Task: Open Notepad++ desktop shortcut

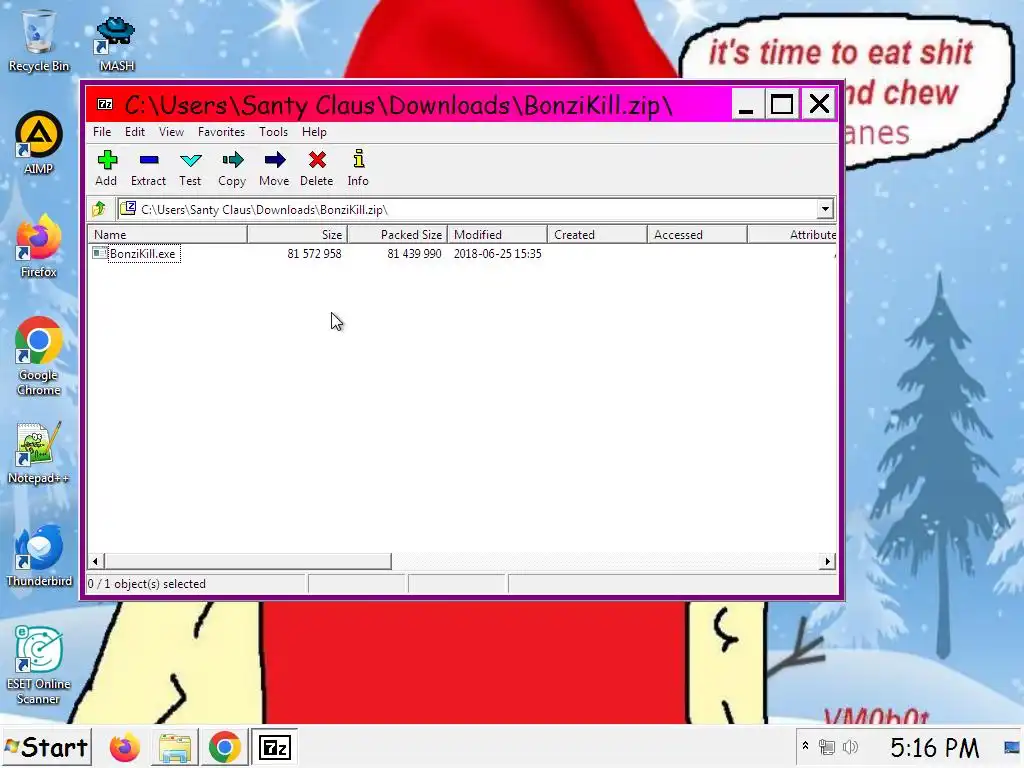Action: coord(39,453)
